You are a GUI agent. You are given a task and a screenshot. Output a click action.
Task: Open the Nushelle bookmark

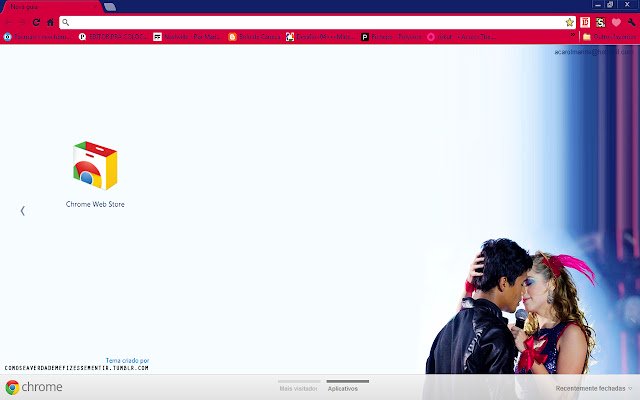(x=188, y=37)
